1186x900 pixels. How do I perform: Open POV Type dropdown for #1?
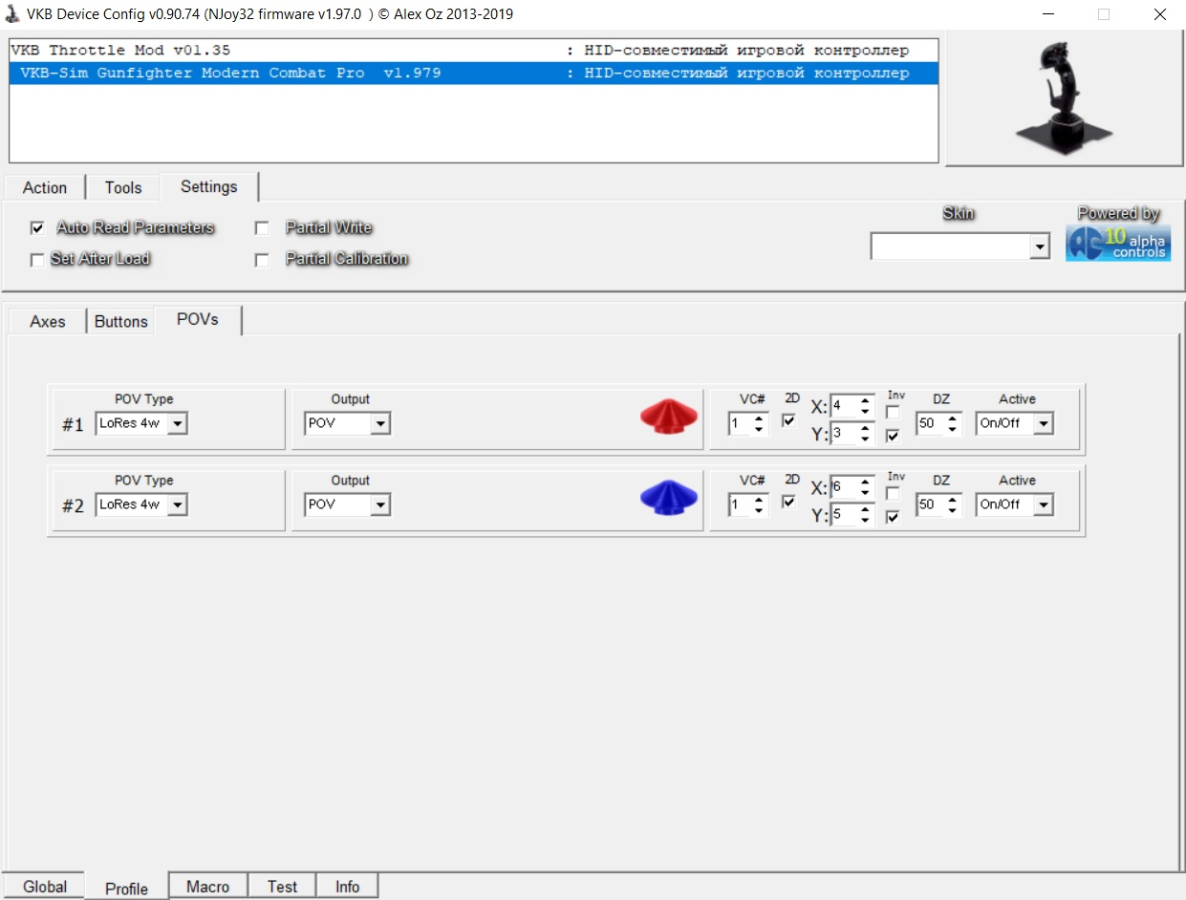(x=177, y=424)
